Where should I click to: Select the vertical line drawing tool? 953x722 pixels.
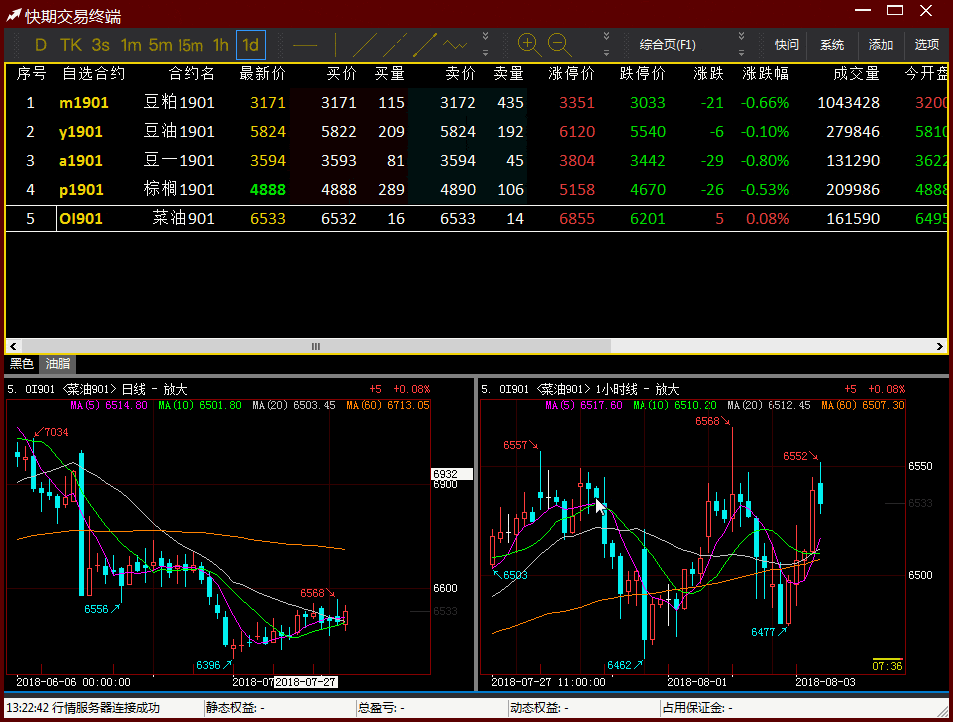tap(335, 45)
